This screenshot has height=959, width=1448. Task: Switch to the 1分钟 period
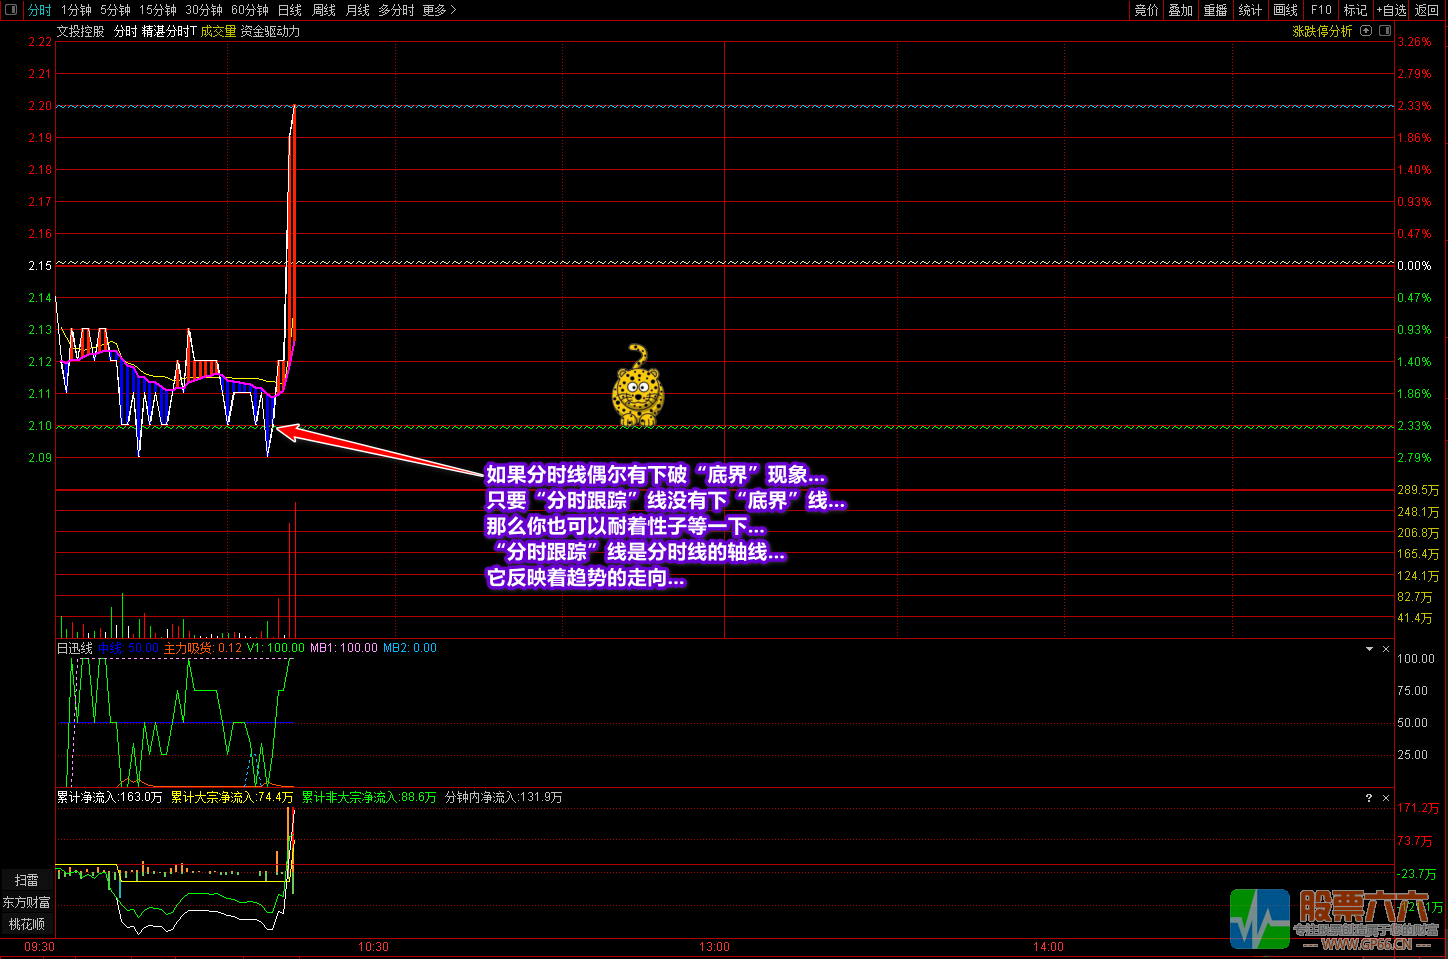point(76,10)
